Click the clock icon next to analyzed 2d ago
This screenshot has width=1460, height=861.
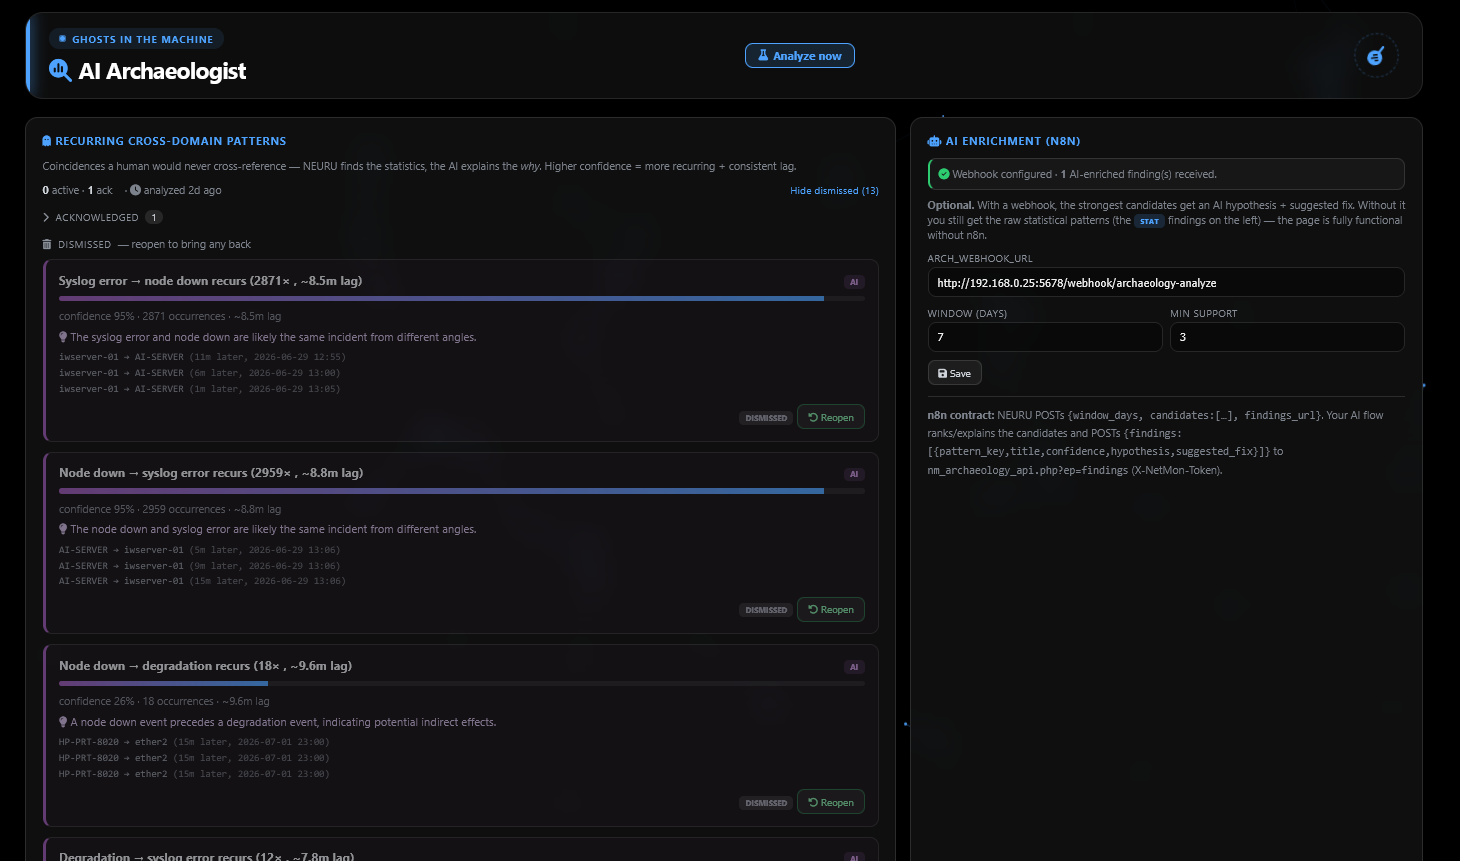pyautogui.click(x=135, y=190)
